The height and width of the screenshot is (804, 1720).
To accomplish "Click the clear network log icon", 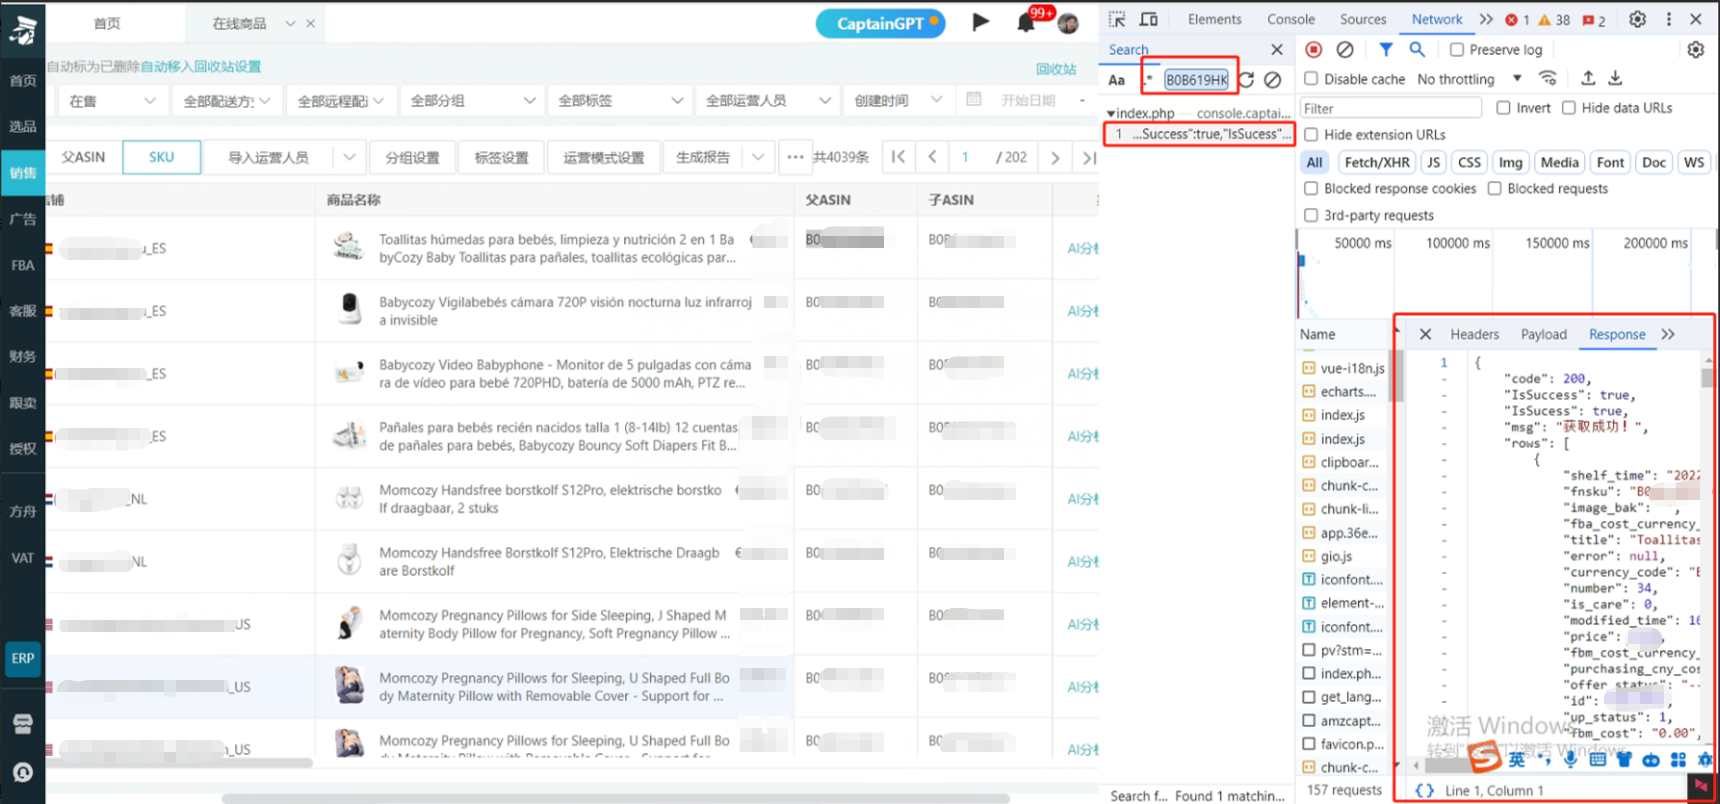I will [x=1345, y=49].
